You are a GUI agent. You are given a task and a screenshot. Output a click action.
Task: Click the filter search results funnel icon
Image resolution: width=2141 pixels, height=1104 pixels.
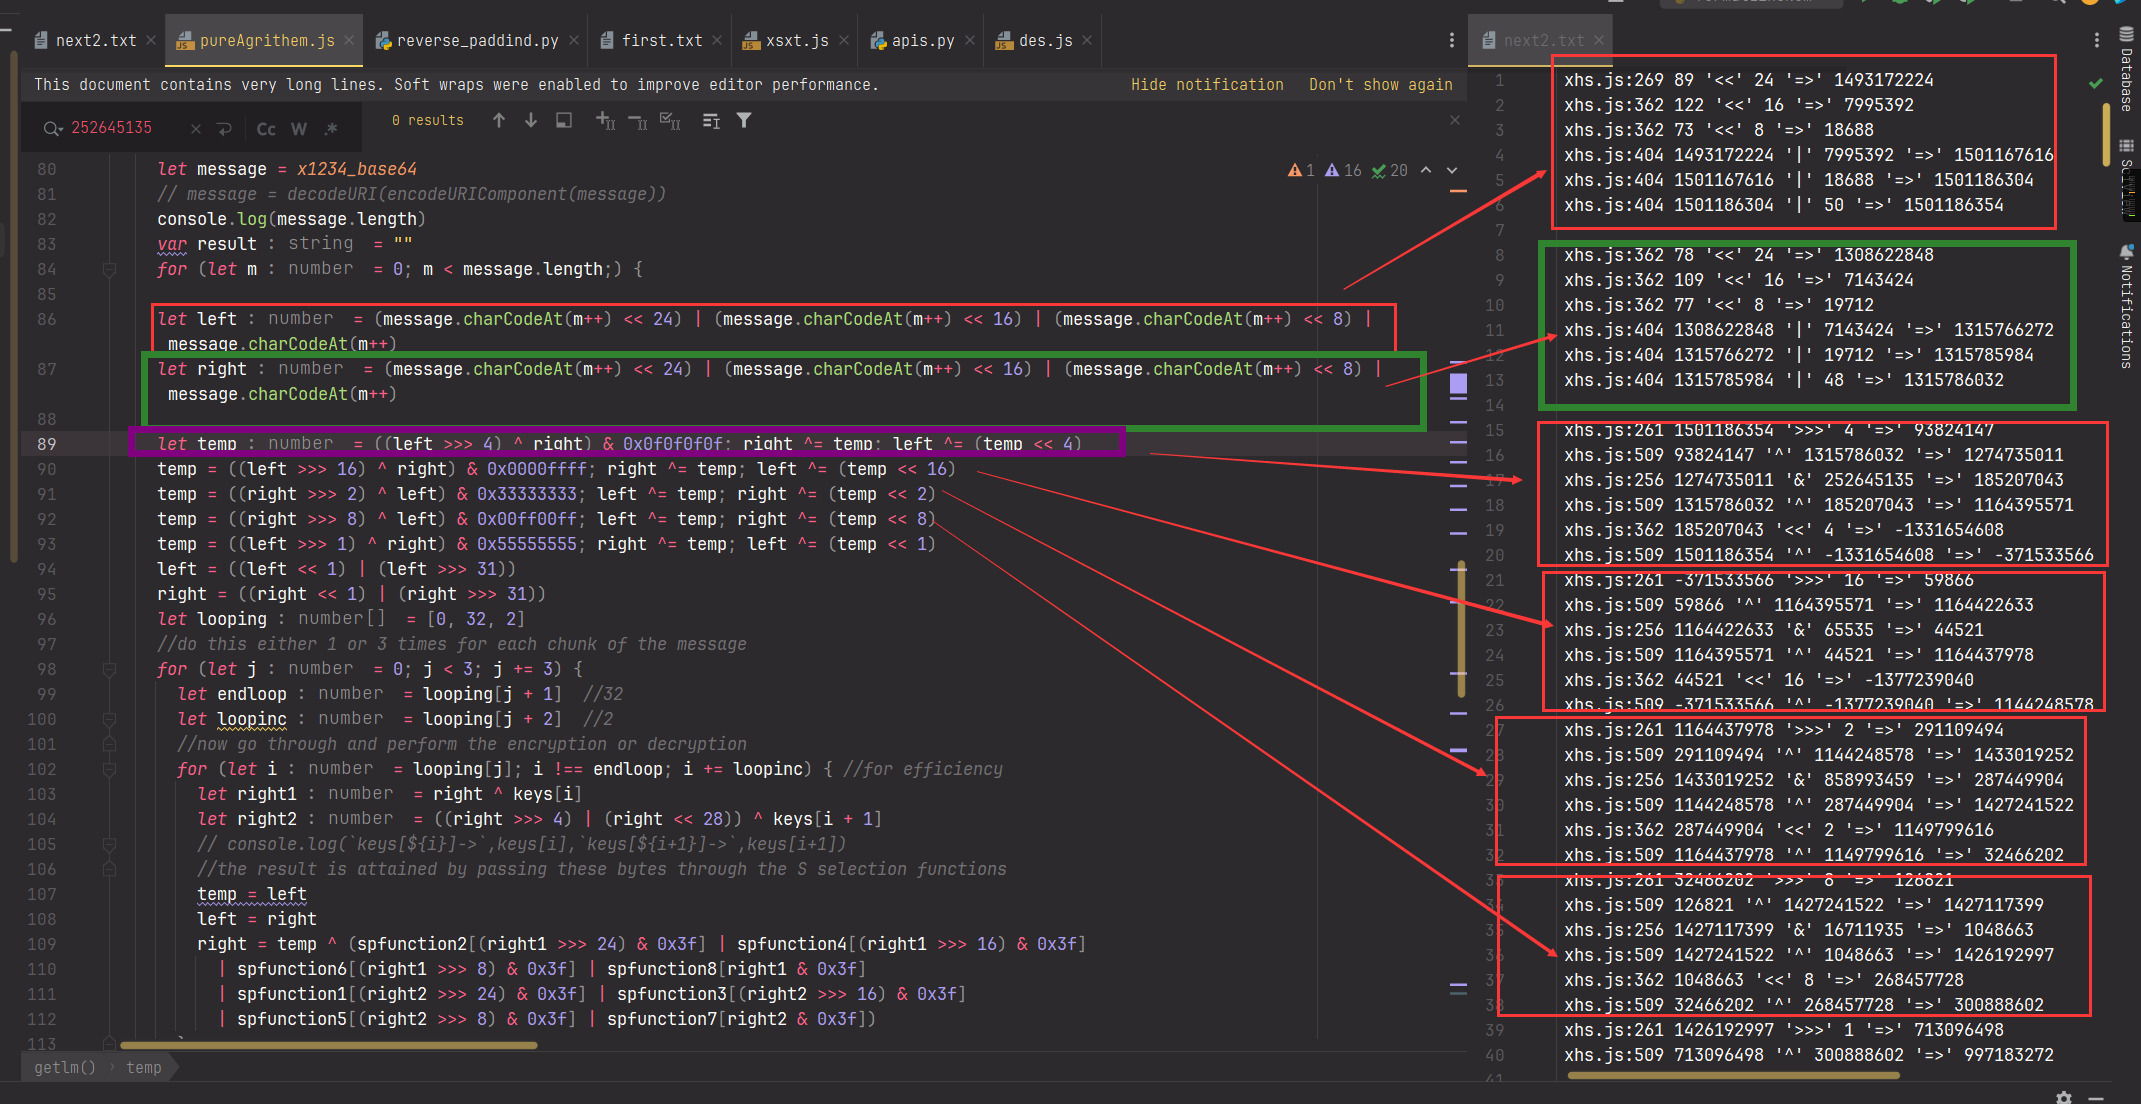744,121
